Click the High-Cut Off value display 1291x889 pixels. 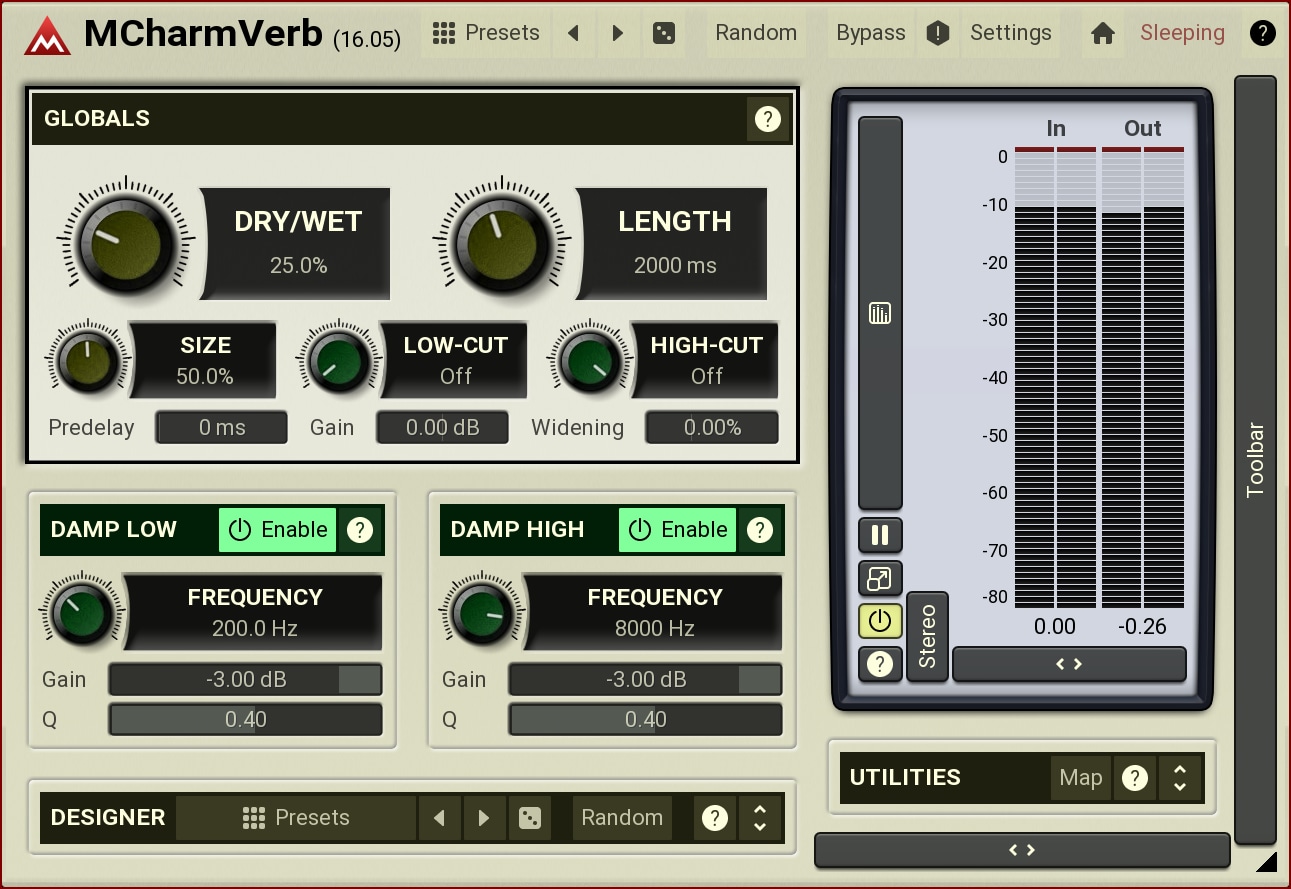(707, 376)
